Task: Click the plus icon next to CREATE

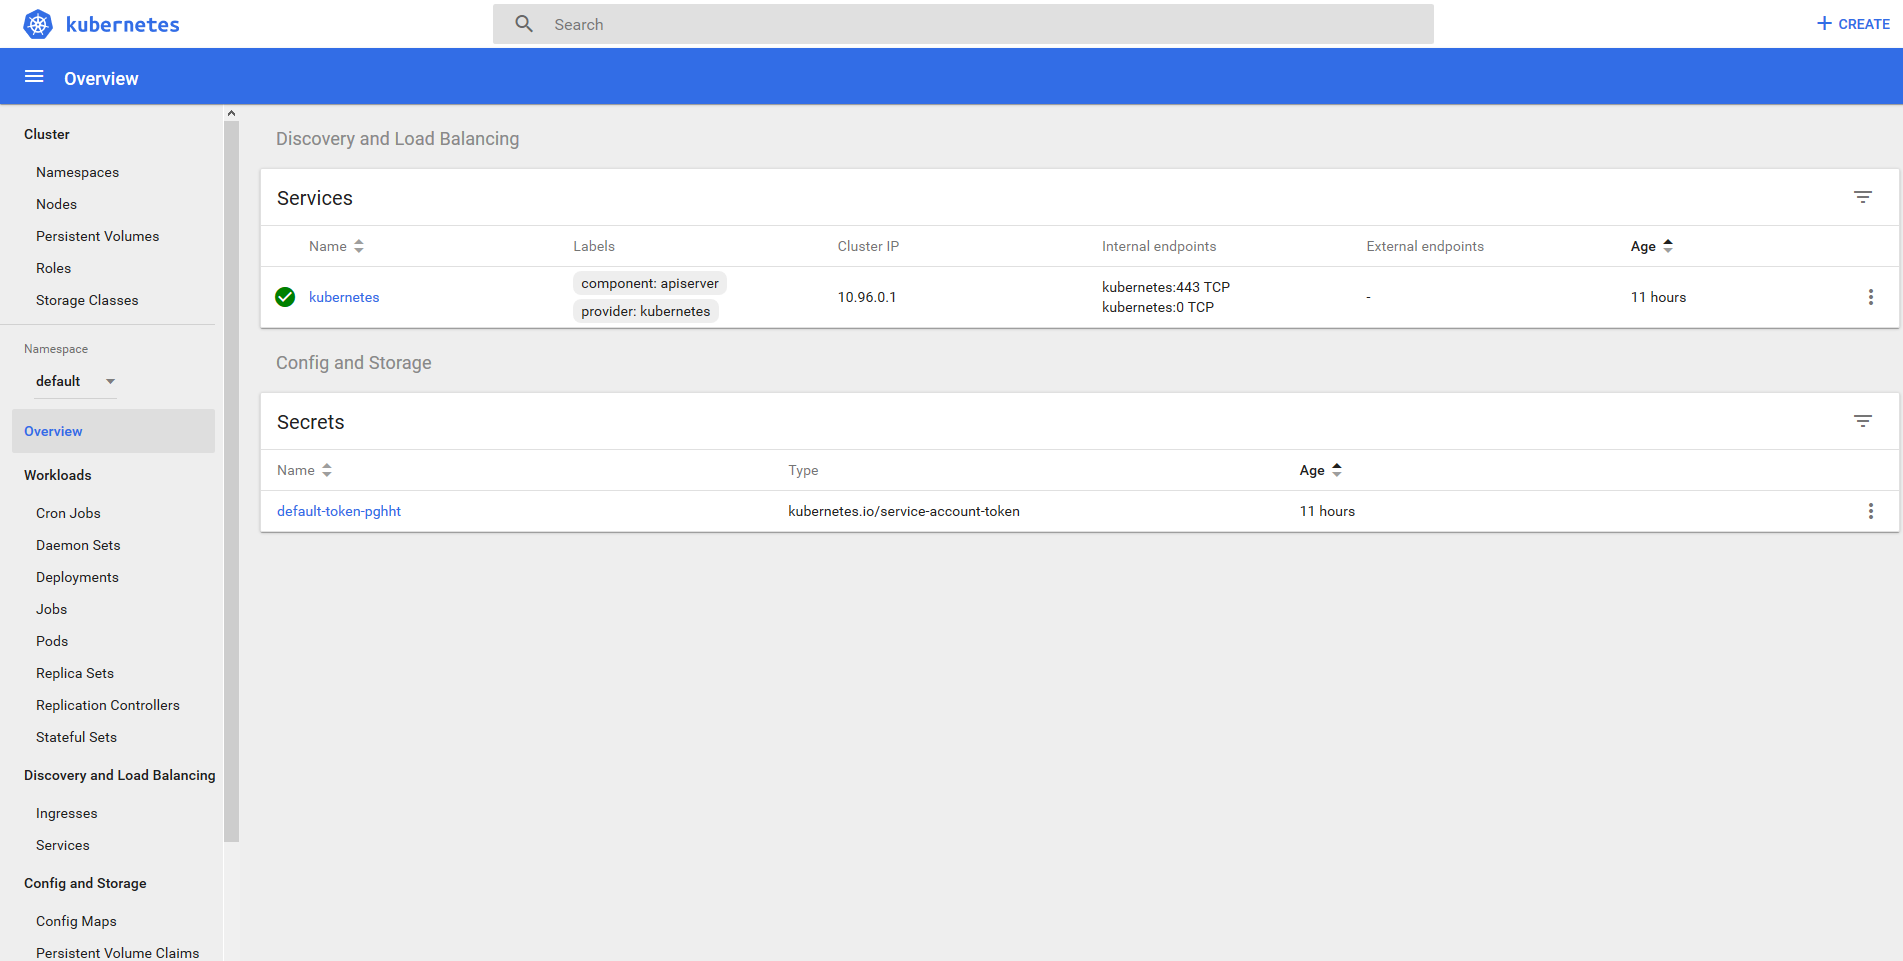Action: click(1824, 24)
